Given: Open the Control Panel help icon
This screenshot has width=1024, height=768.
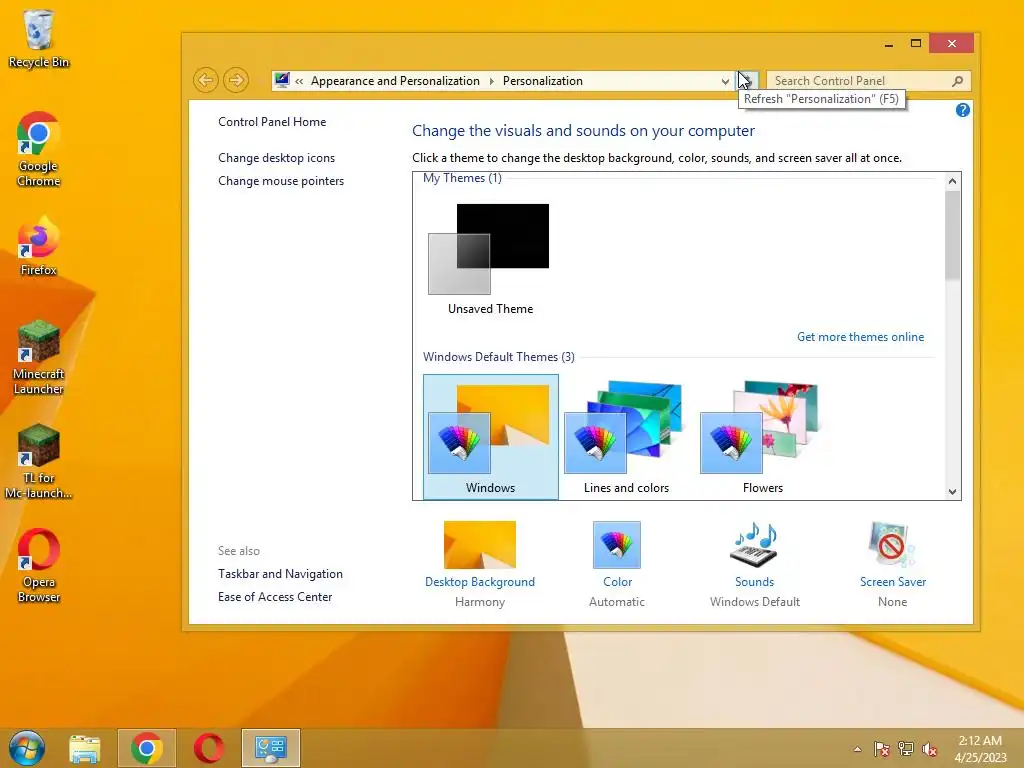Looking at the screenshot, I should pos(962,110).
